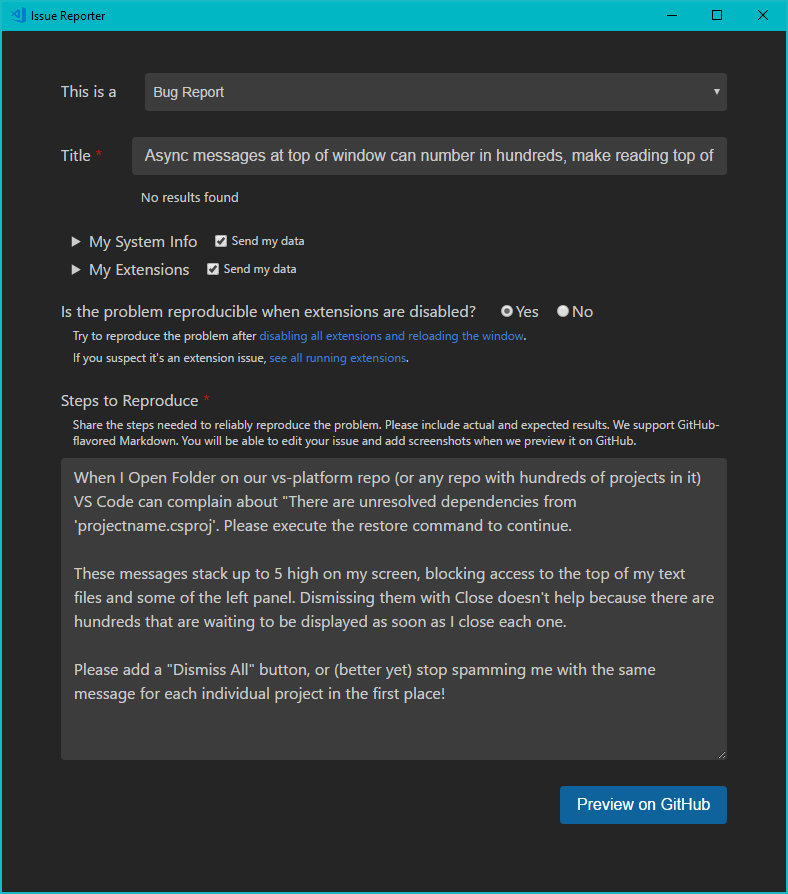Click the disclosure triangle beside My Extensions
This screenshot has height=894, width=788.
click(x=75, y=269)
